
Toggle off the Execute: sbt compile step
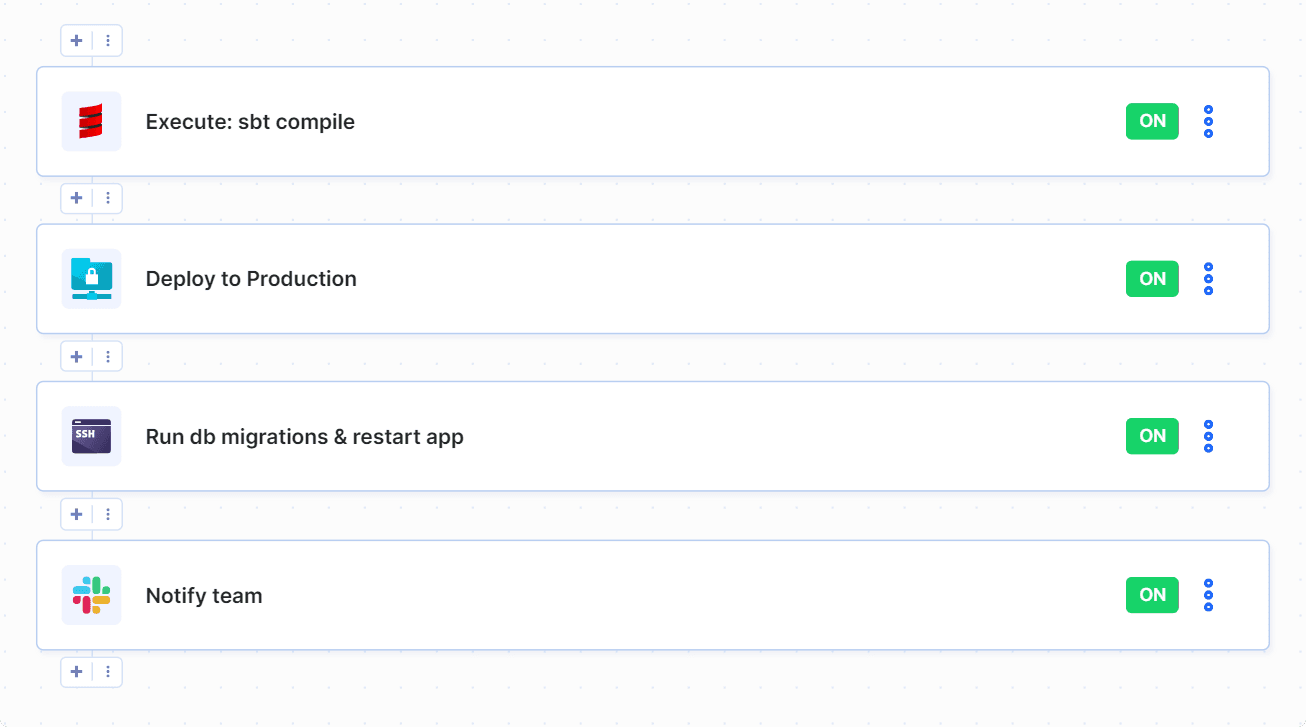point(1152,121)
